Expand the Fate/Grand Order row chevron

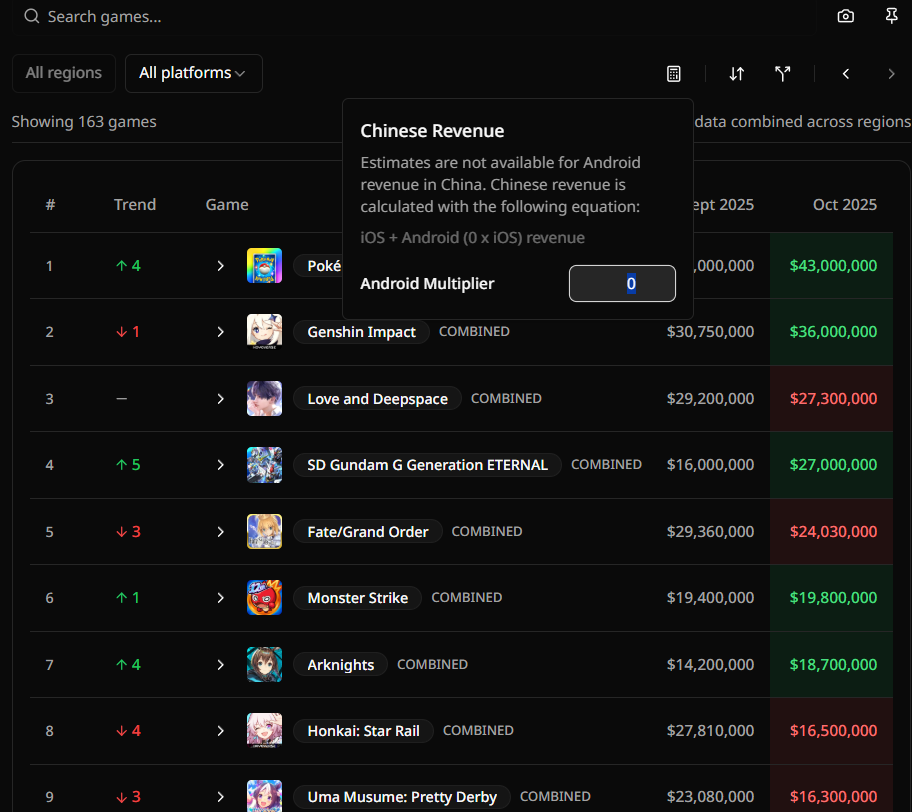tap(221, 532)
